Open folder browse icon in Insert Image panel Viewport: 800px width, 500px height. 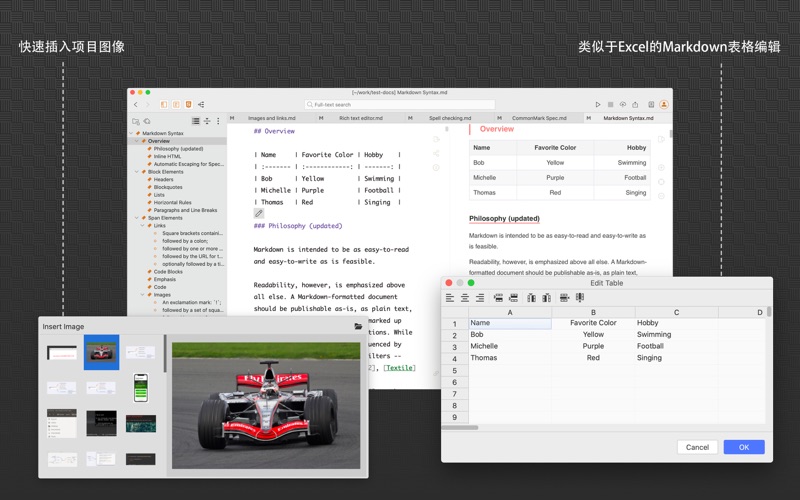pyautogui.click(x=358, y=326)
